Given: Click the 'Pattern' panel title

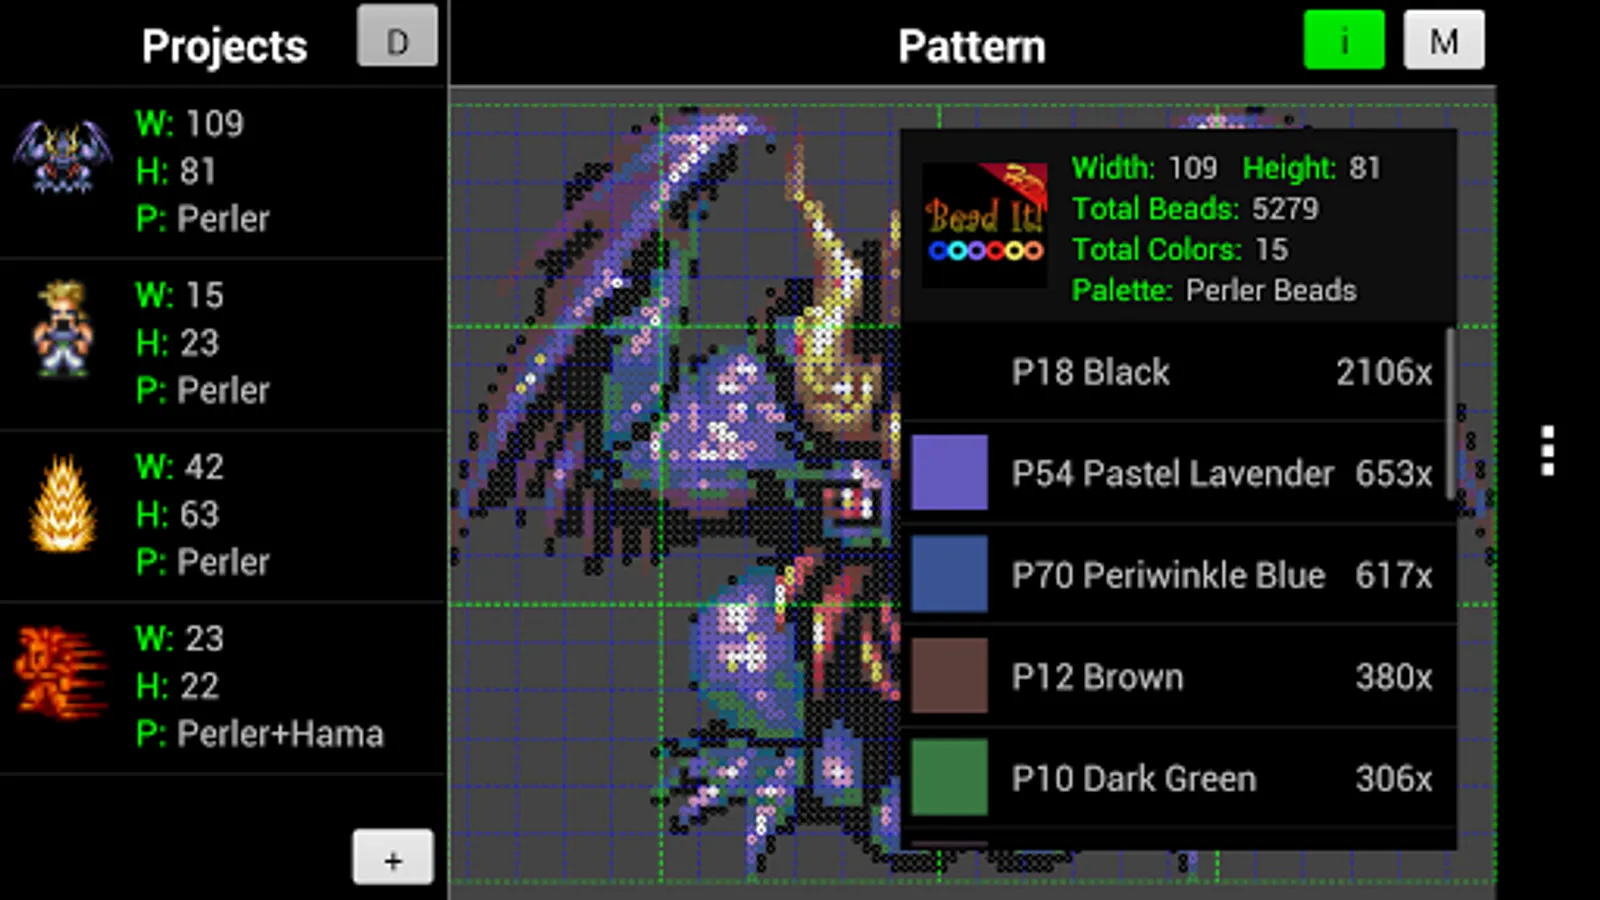Looking at the screenshot, I should point(972,46).
